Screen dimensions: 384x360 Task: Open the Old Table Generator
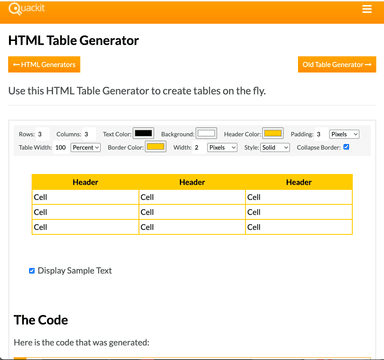(337, 65)
